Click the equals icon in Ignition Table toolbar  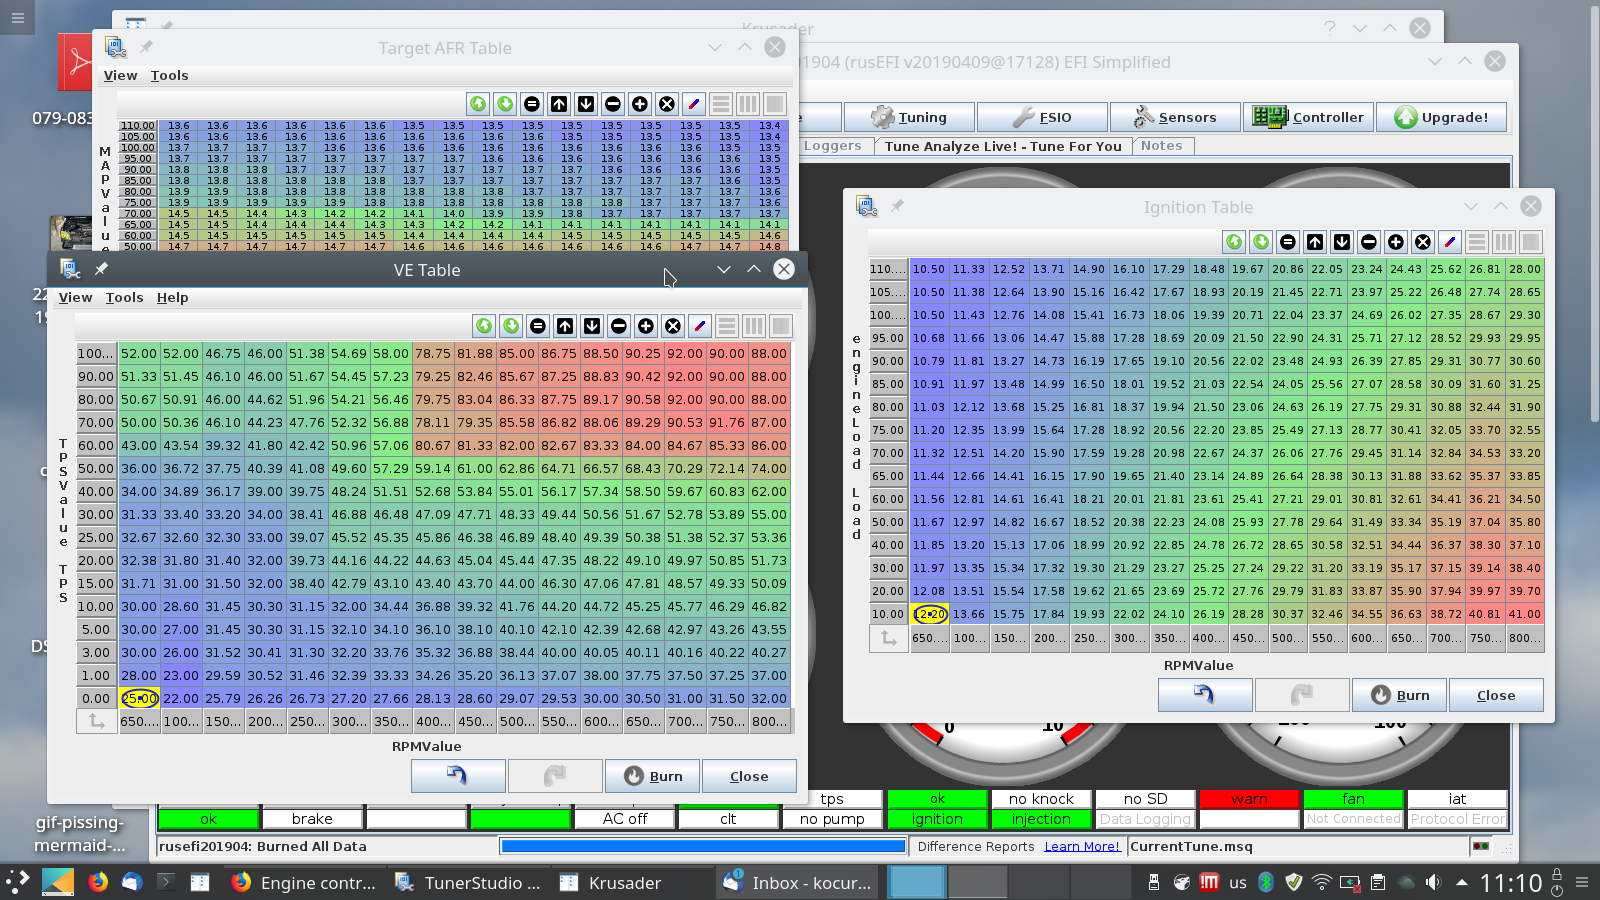click(x=1288, y=242)
